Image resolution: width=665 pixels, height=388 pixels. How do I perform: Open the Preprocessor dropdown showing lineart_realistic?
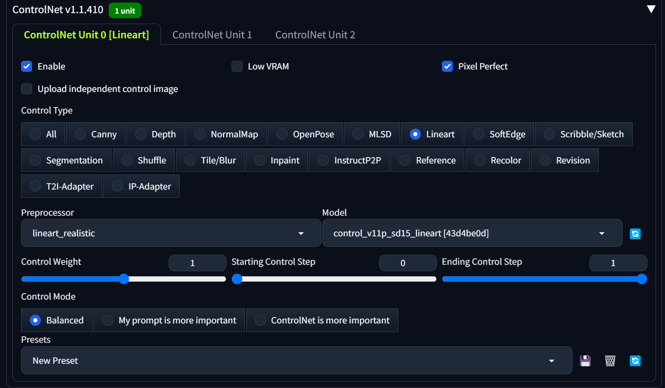tap(170, 233)
